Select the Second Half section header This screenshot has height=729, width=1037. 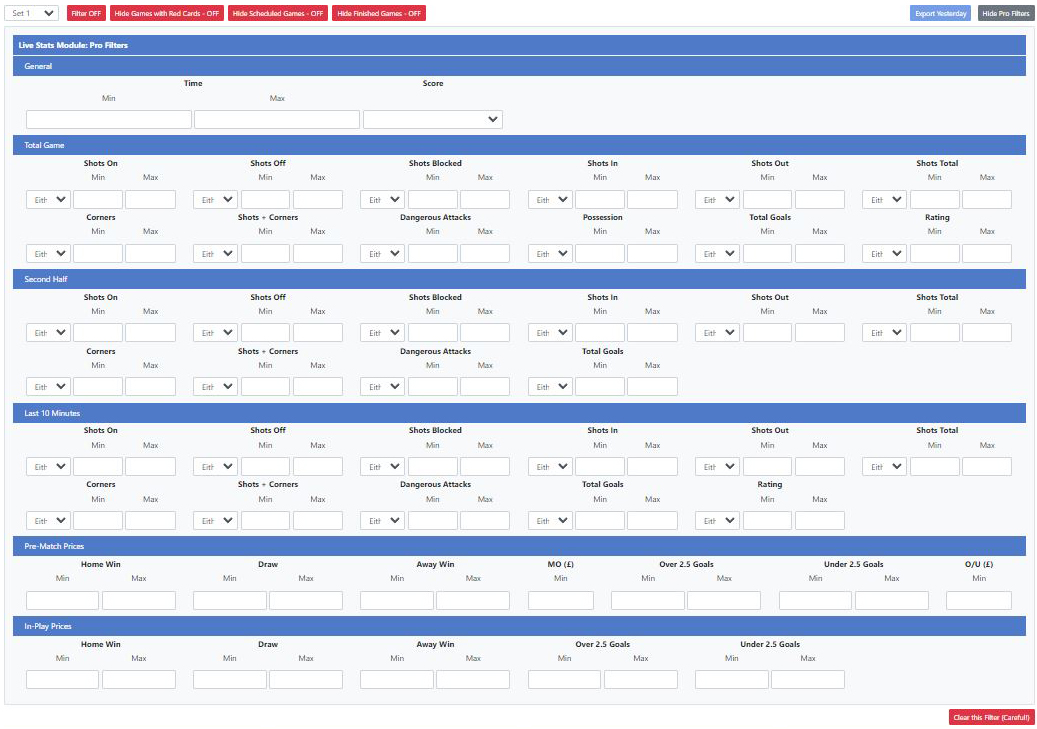click(518, 279)
